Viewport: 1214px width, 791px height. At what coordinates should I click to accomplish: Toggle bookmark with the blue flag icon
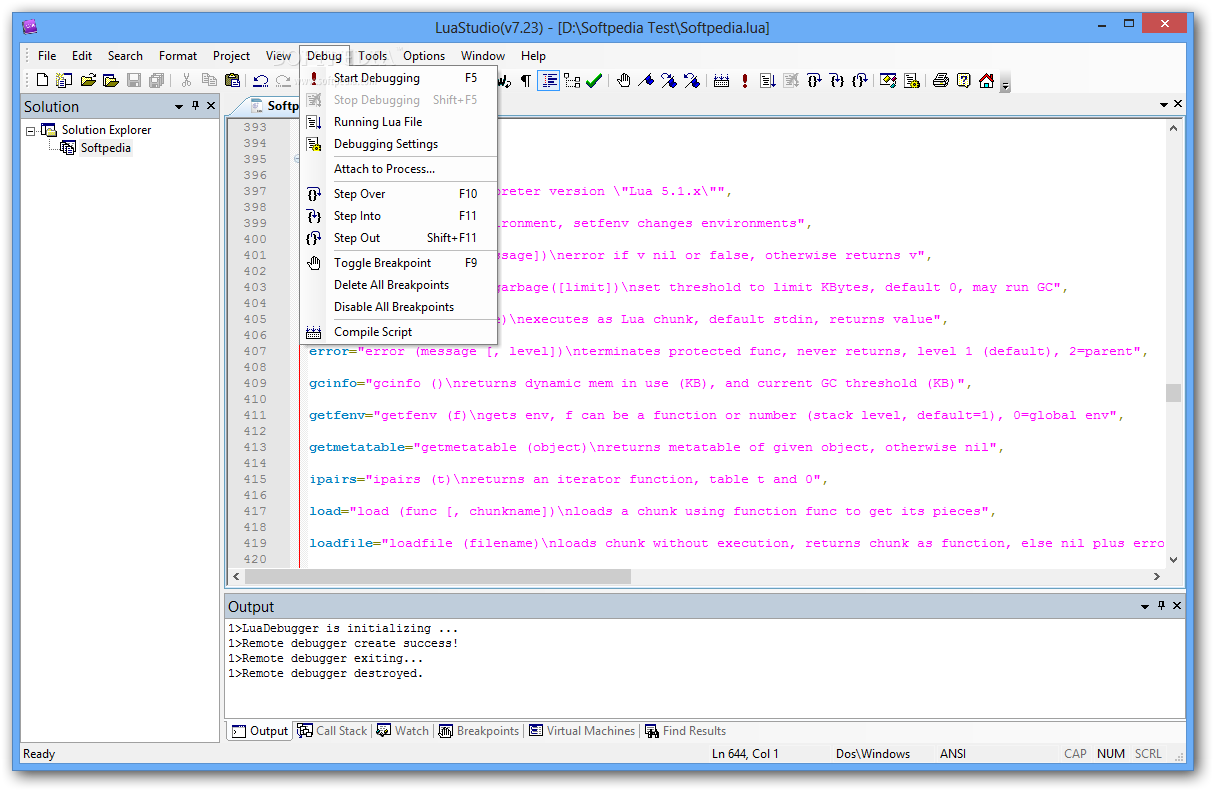coord(646,80)
